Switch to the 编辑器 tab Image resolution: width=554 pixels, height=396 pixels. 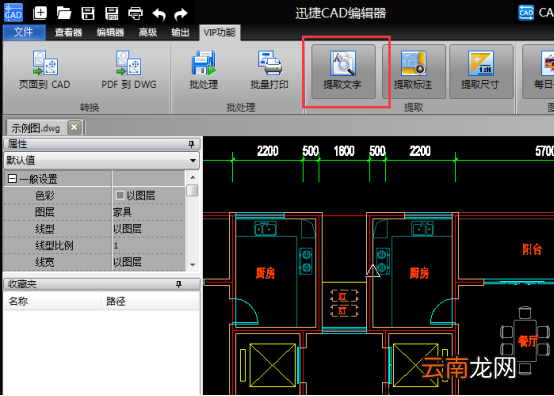(x=110, y=32)
